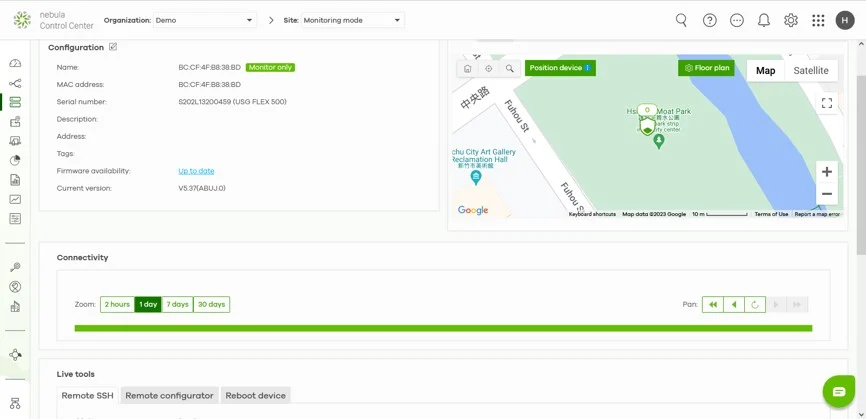The width and height of the screenshot is (866, 419).
Task: Open the user avatar labeled H
Action: click(845, 20)
